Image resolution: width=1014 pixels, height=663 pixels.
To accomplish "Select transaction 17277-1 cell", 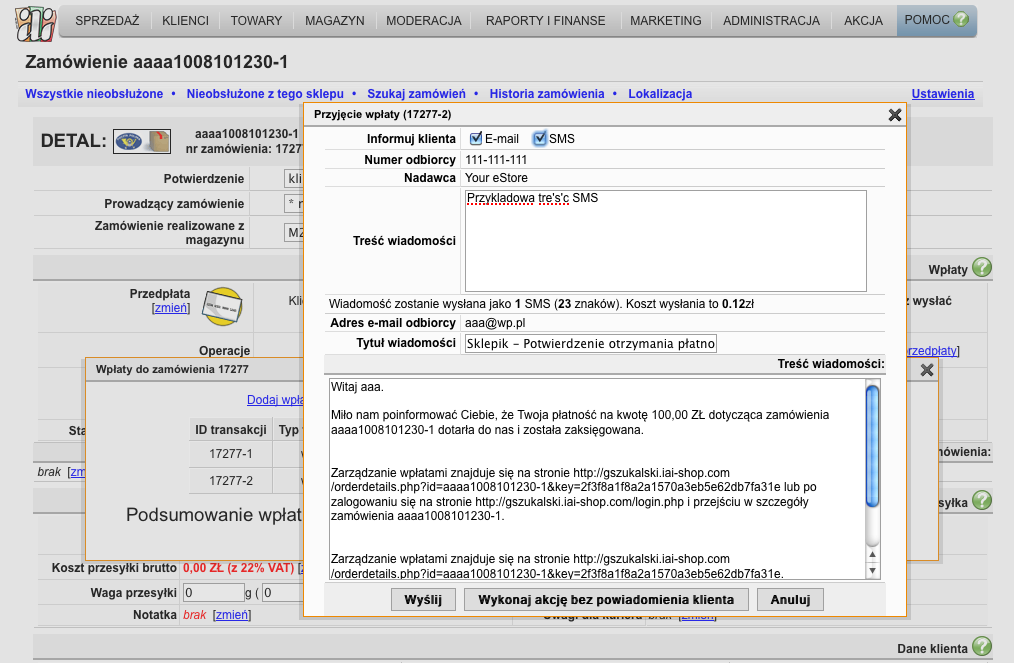I will [x=231, y=453].
